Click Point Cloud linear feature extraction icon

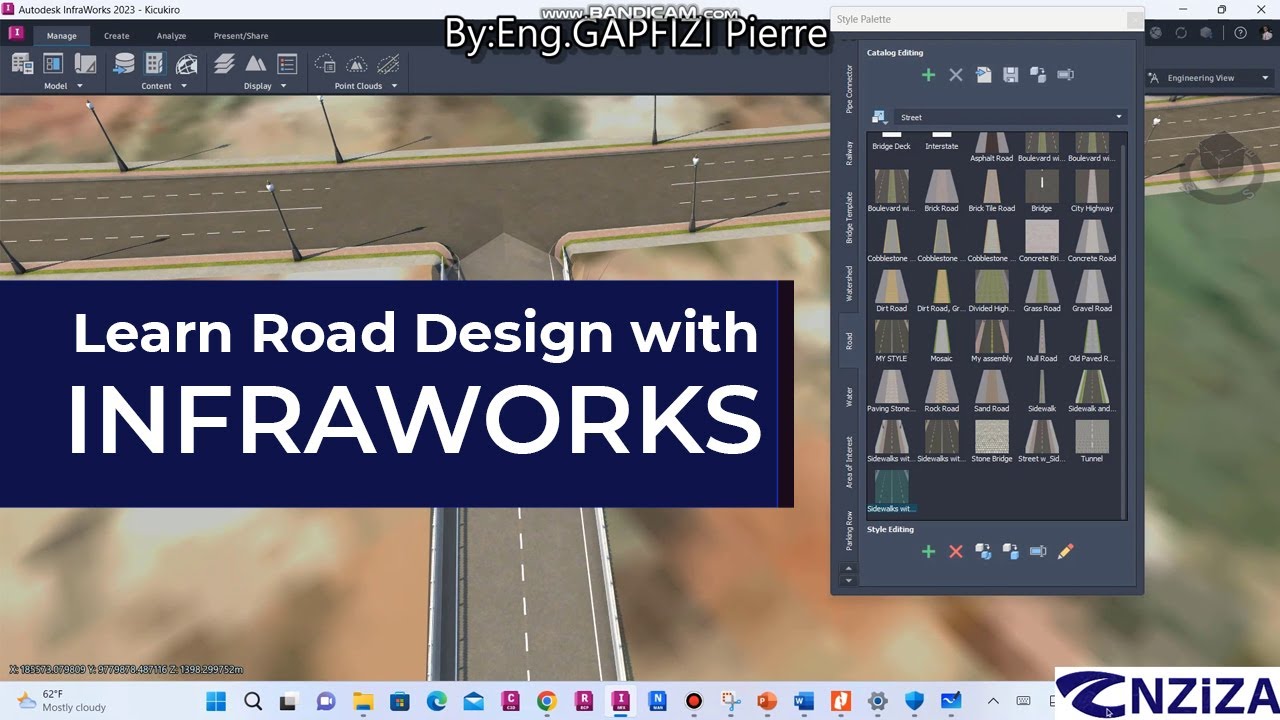[x=388, y=64]
